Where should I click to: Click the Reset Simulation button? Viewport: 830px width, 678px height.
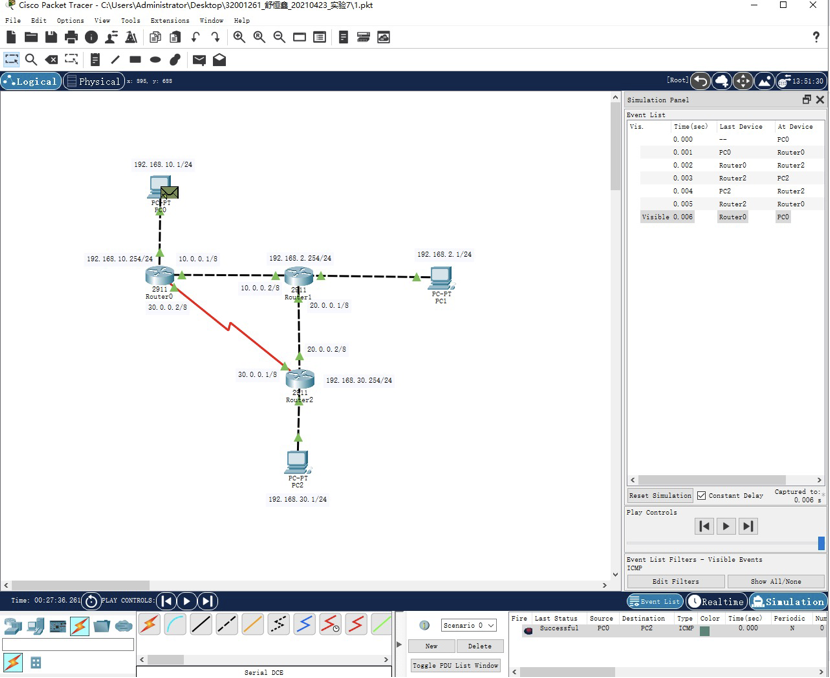pyautogui.click(x=660, y=495)
